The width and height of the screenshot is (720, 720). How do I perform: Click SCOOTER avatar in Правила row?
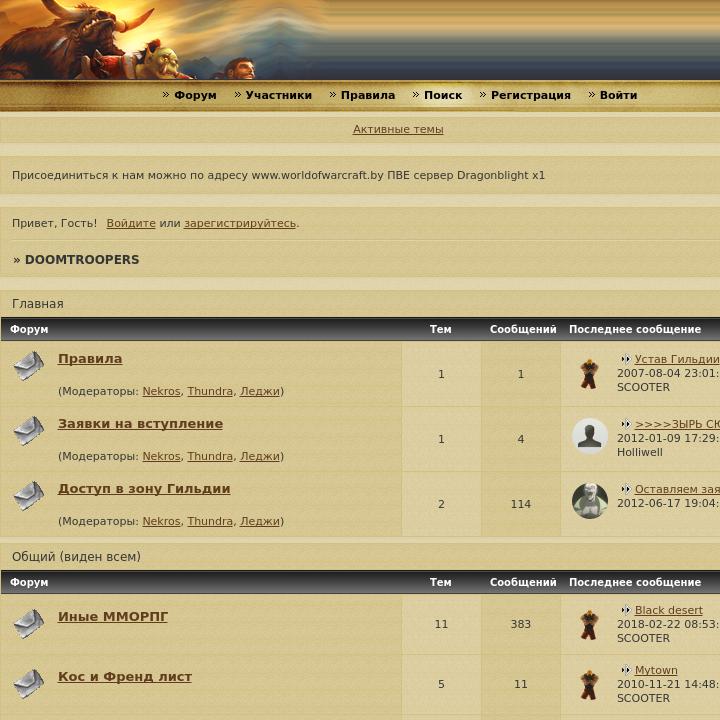coord(589,374)
